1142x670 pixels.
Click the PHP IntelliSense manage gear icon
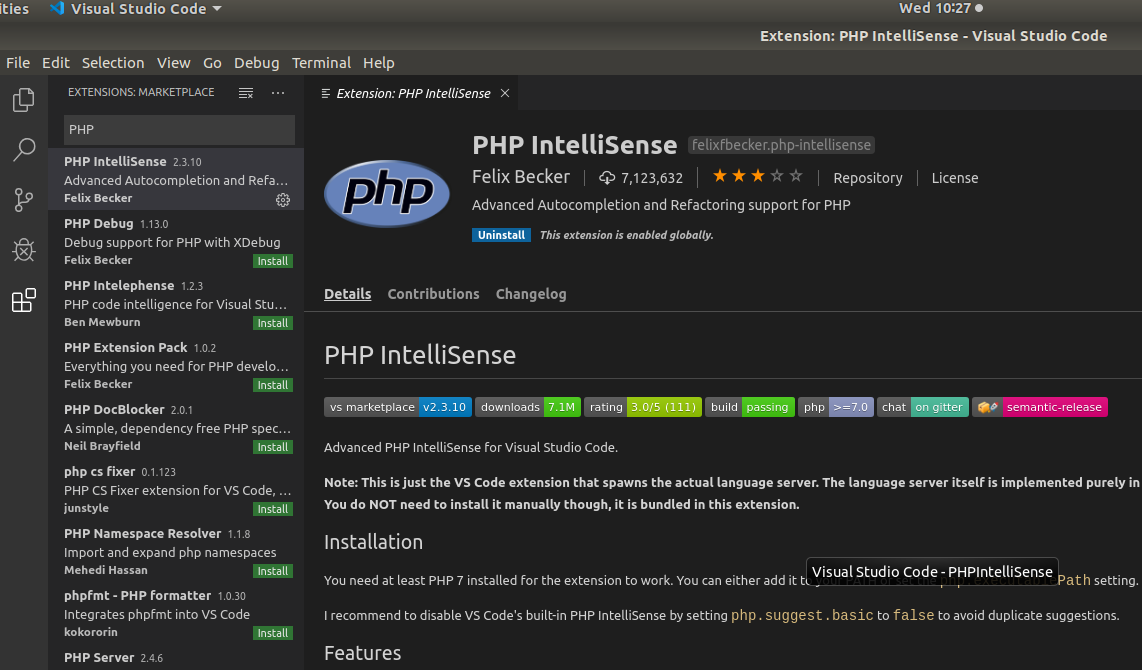(x=283, y=200)
